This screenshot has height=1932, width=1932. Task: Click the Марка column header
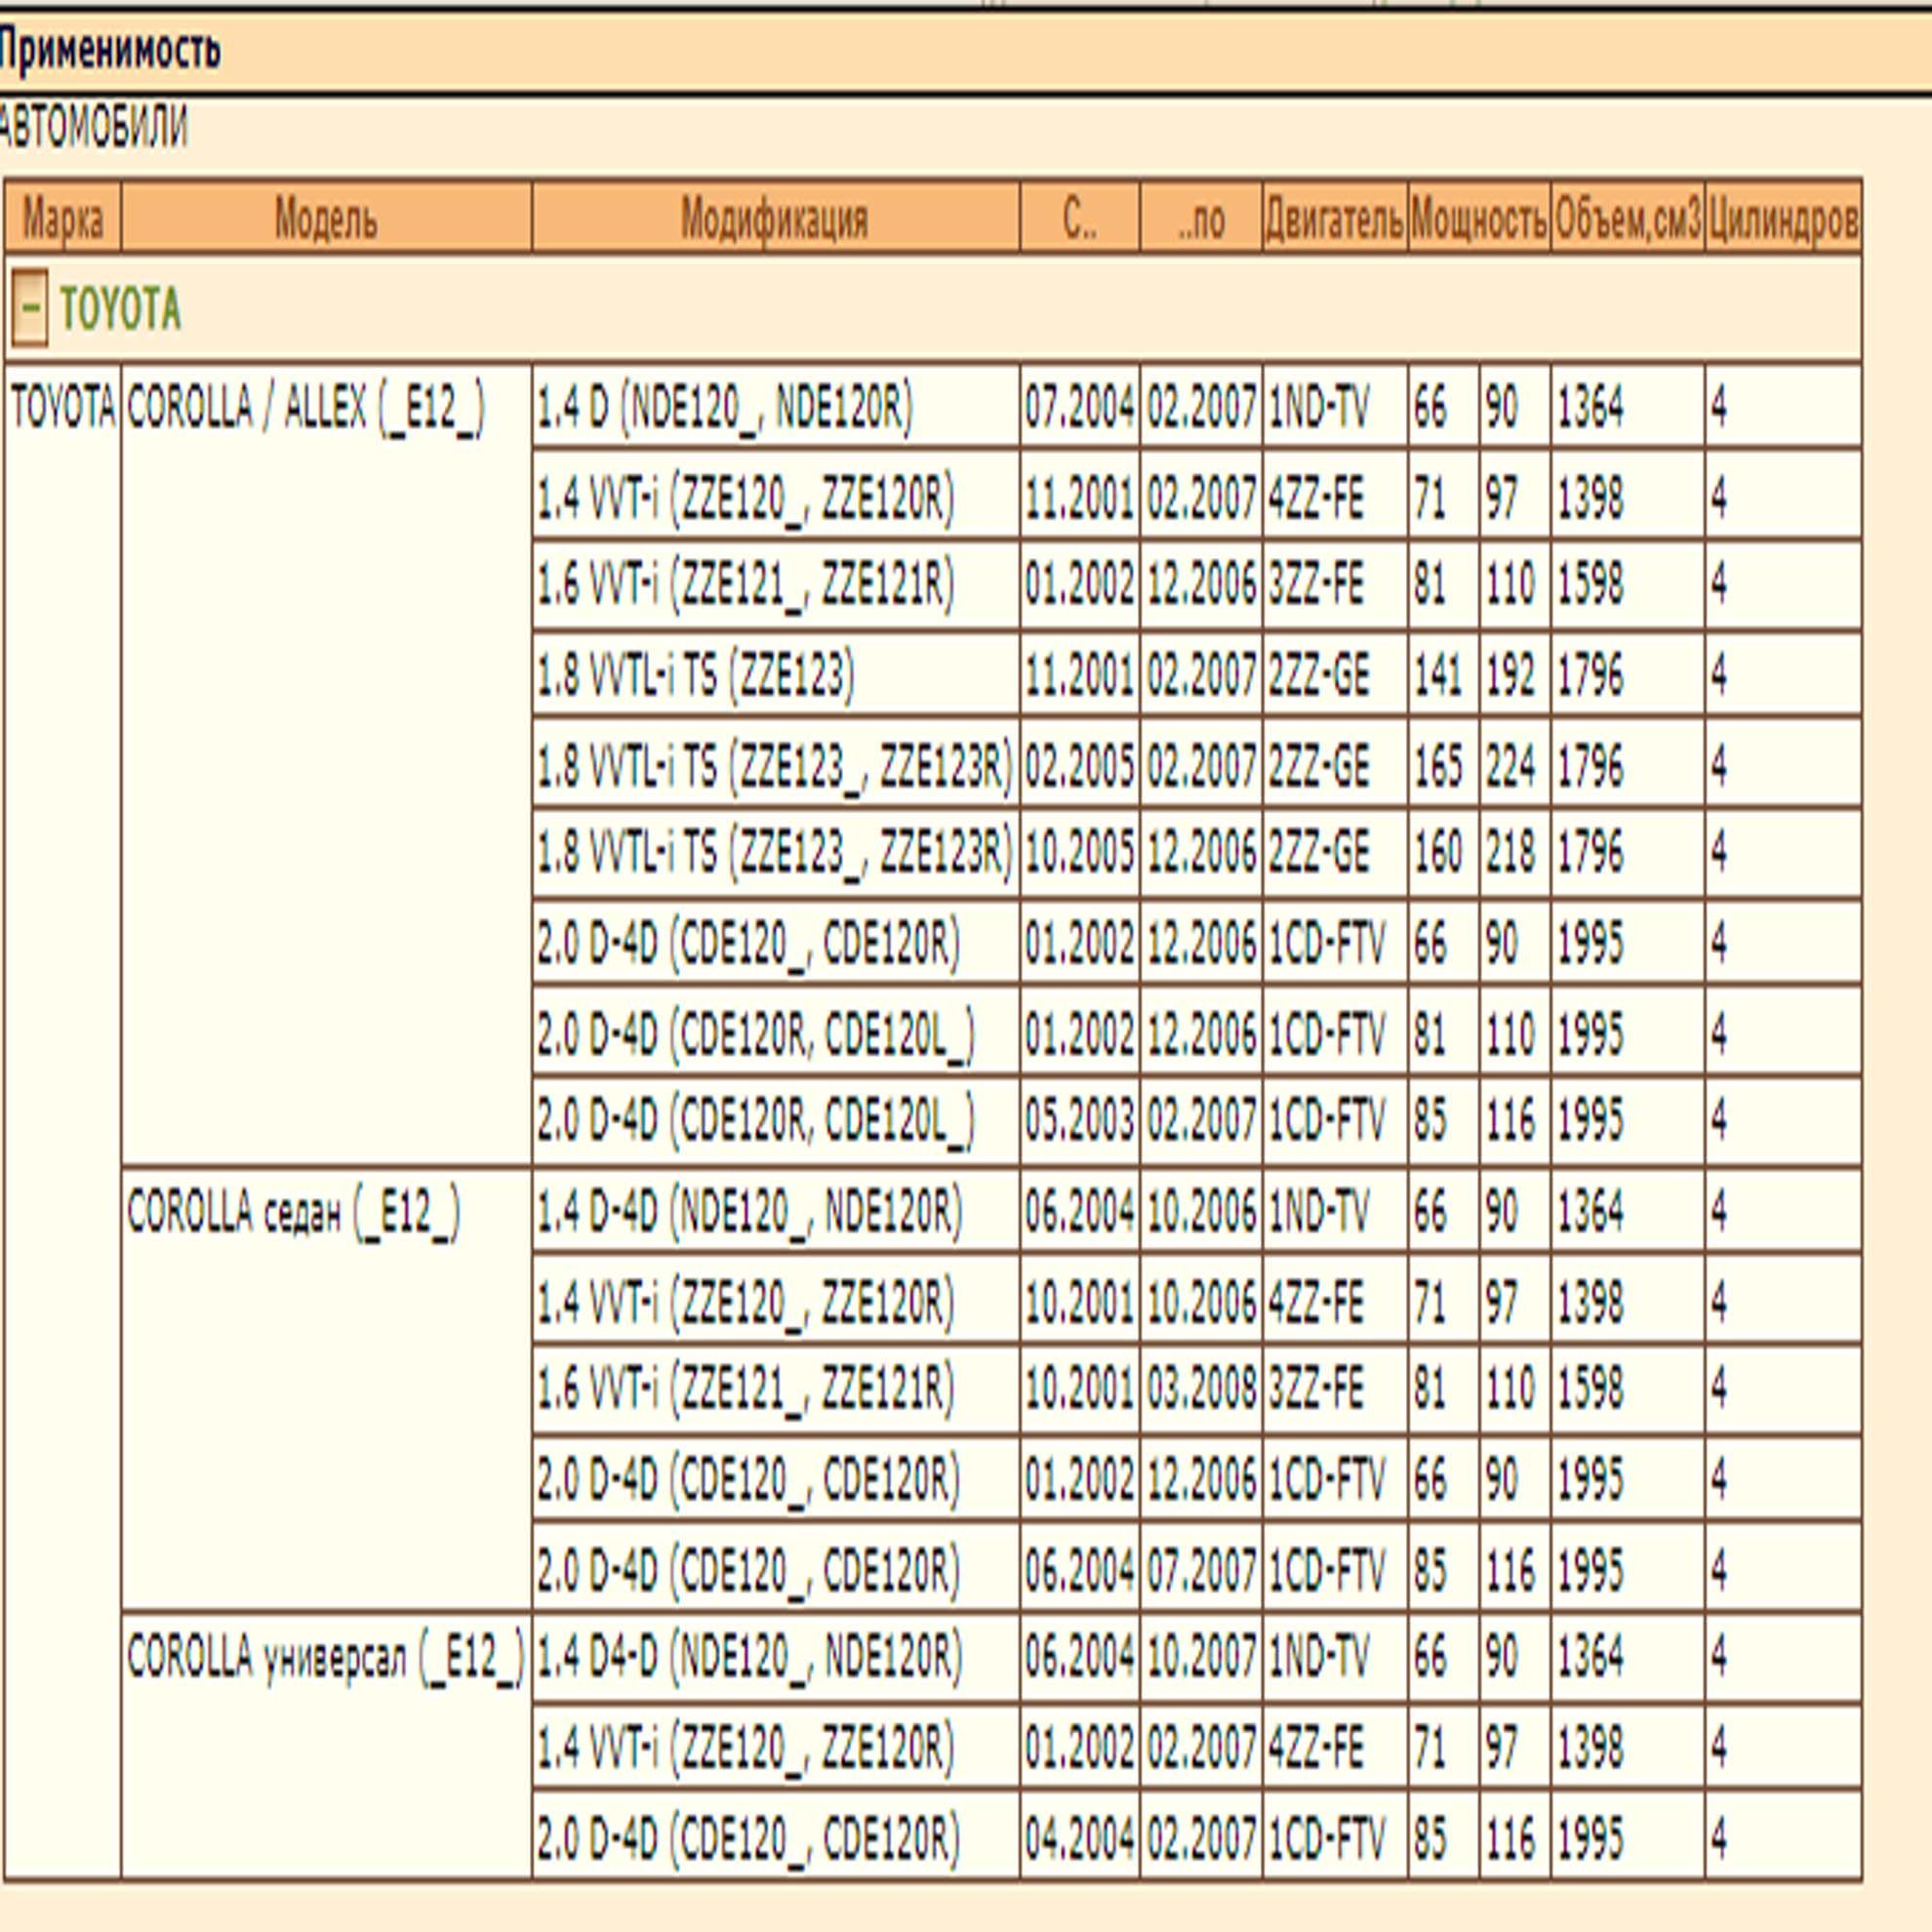63,218
